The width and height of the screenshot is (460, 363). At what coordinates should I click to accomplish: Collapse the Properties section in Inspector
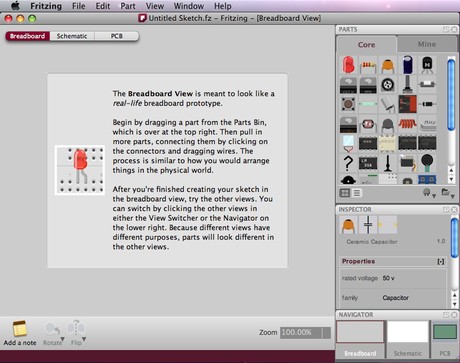[441, 262]
